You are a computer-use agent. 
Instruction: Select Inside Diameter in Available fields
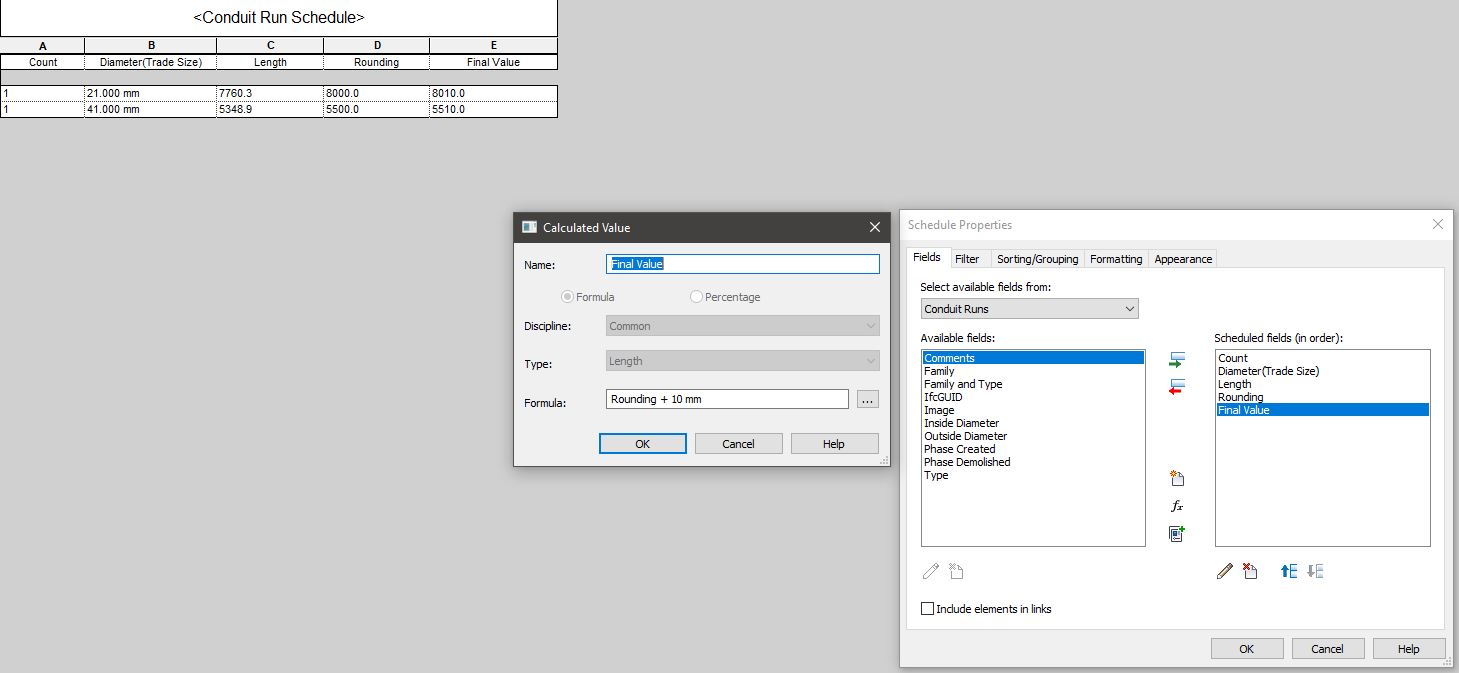(961, 422)
